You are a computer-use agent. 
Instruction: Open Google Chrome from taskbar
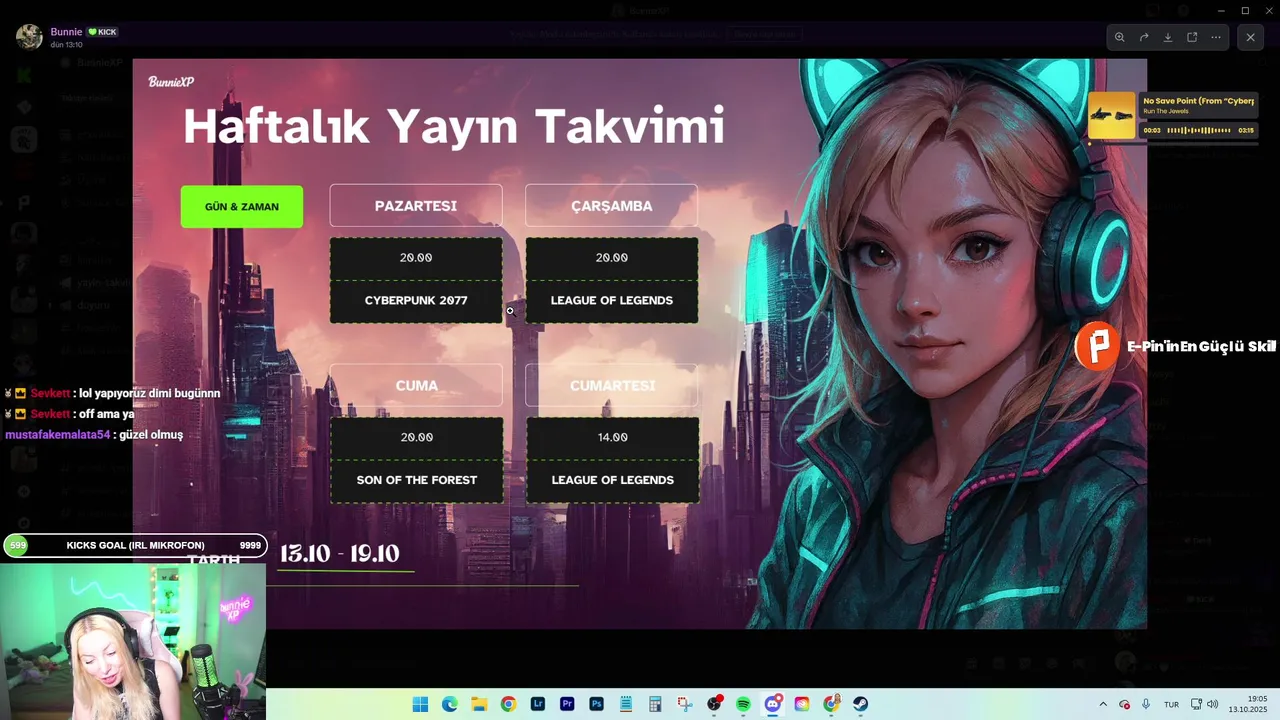tap(508, 704)
